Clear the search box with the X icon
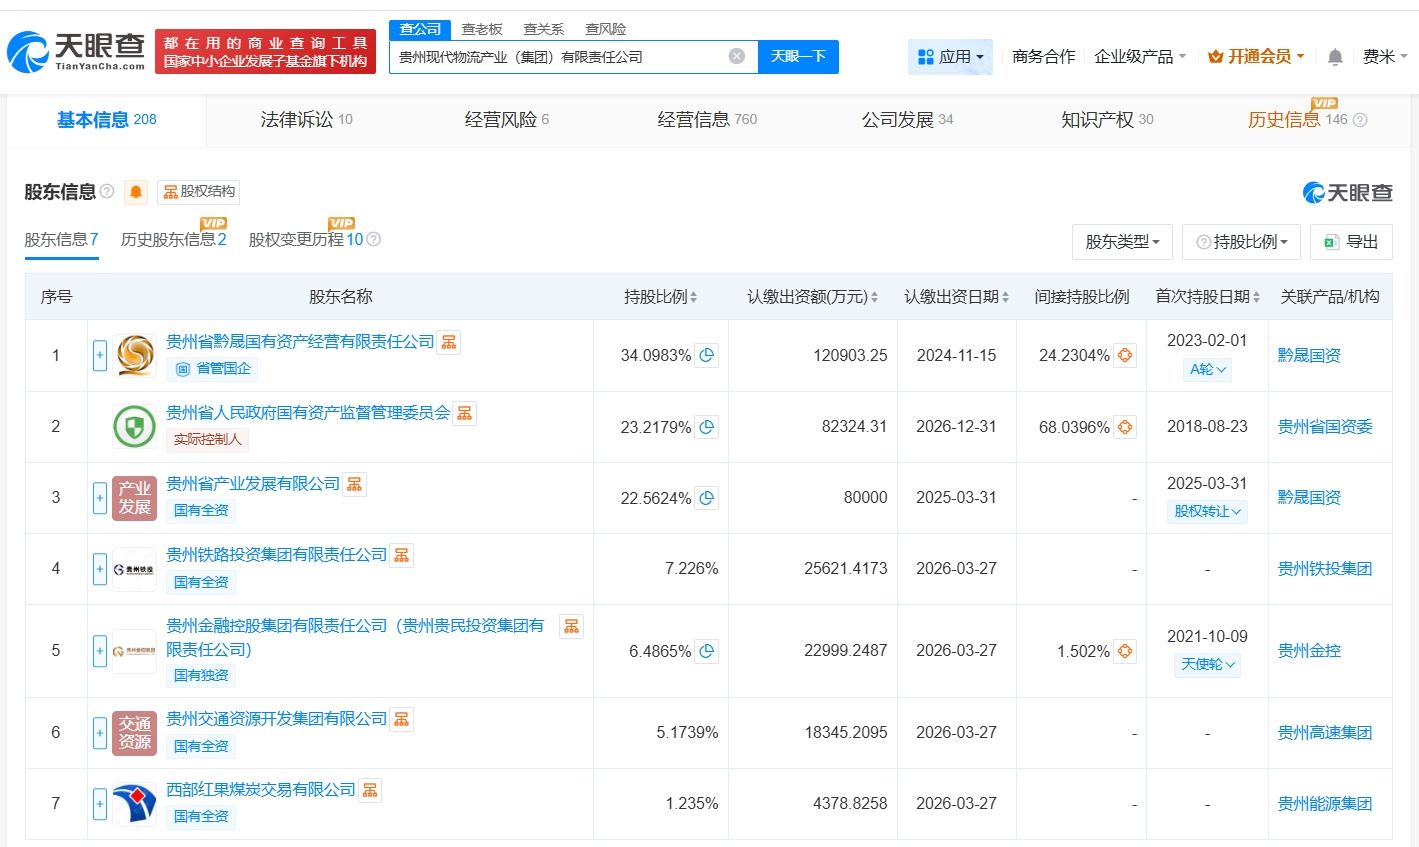This screenshot has height=847, width=1419. pos(737,56)
